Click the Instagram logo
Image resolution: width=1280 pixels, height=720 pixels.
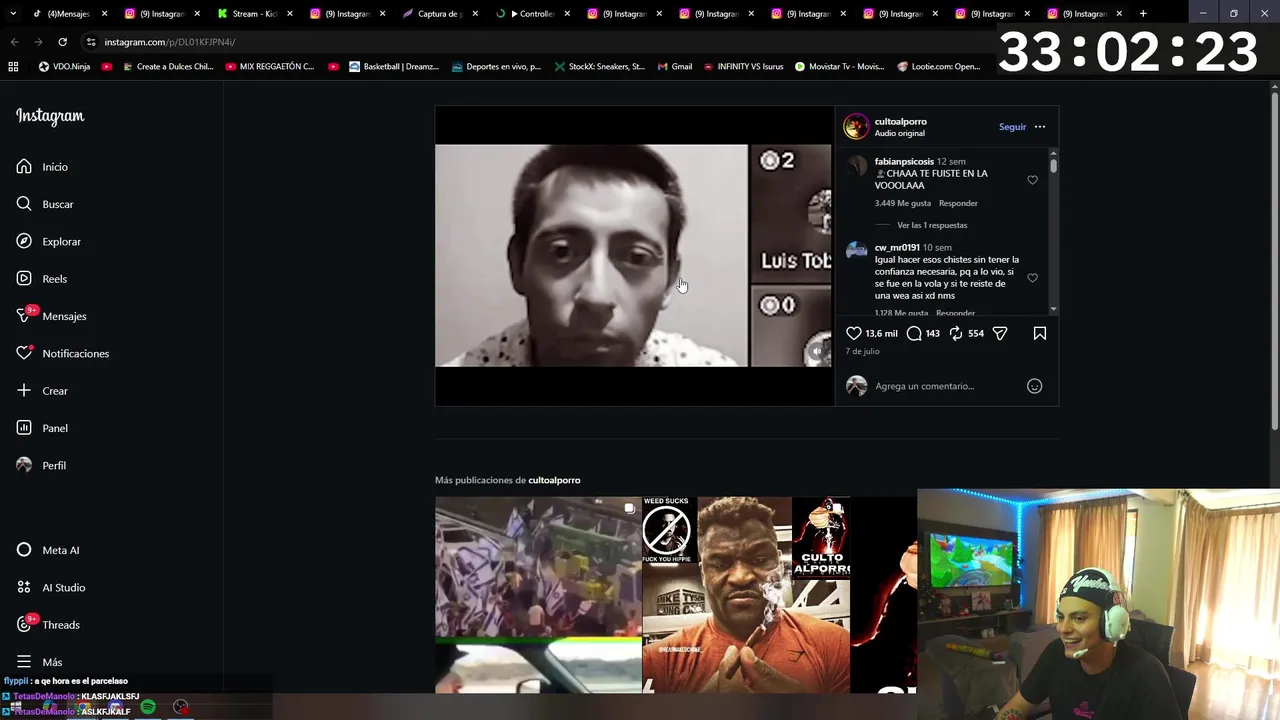(x=50, y=116)
